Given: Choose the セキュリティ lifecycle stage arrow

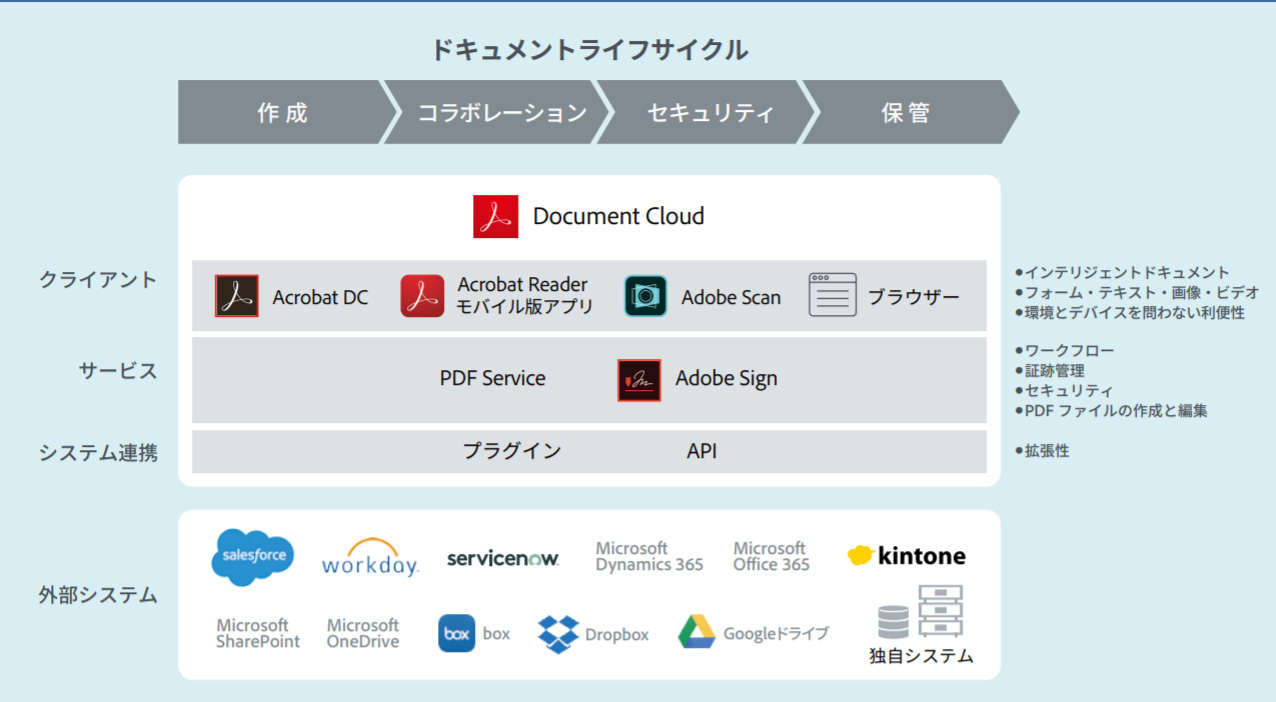Looking at the screenshot, I should (708, 112).
